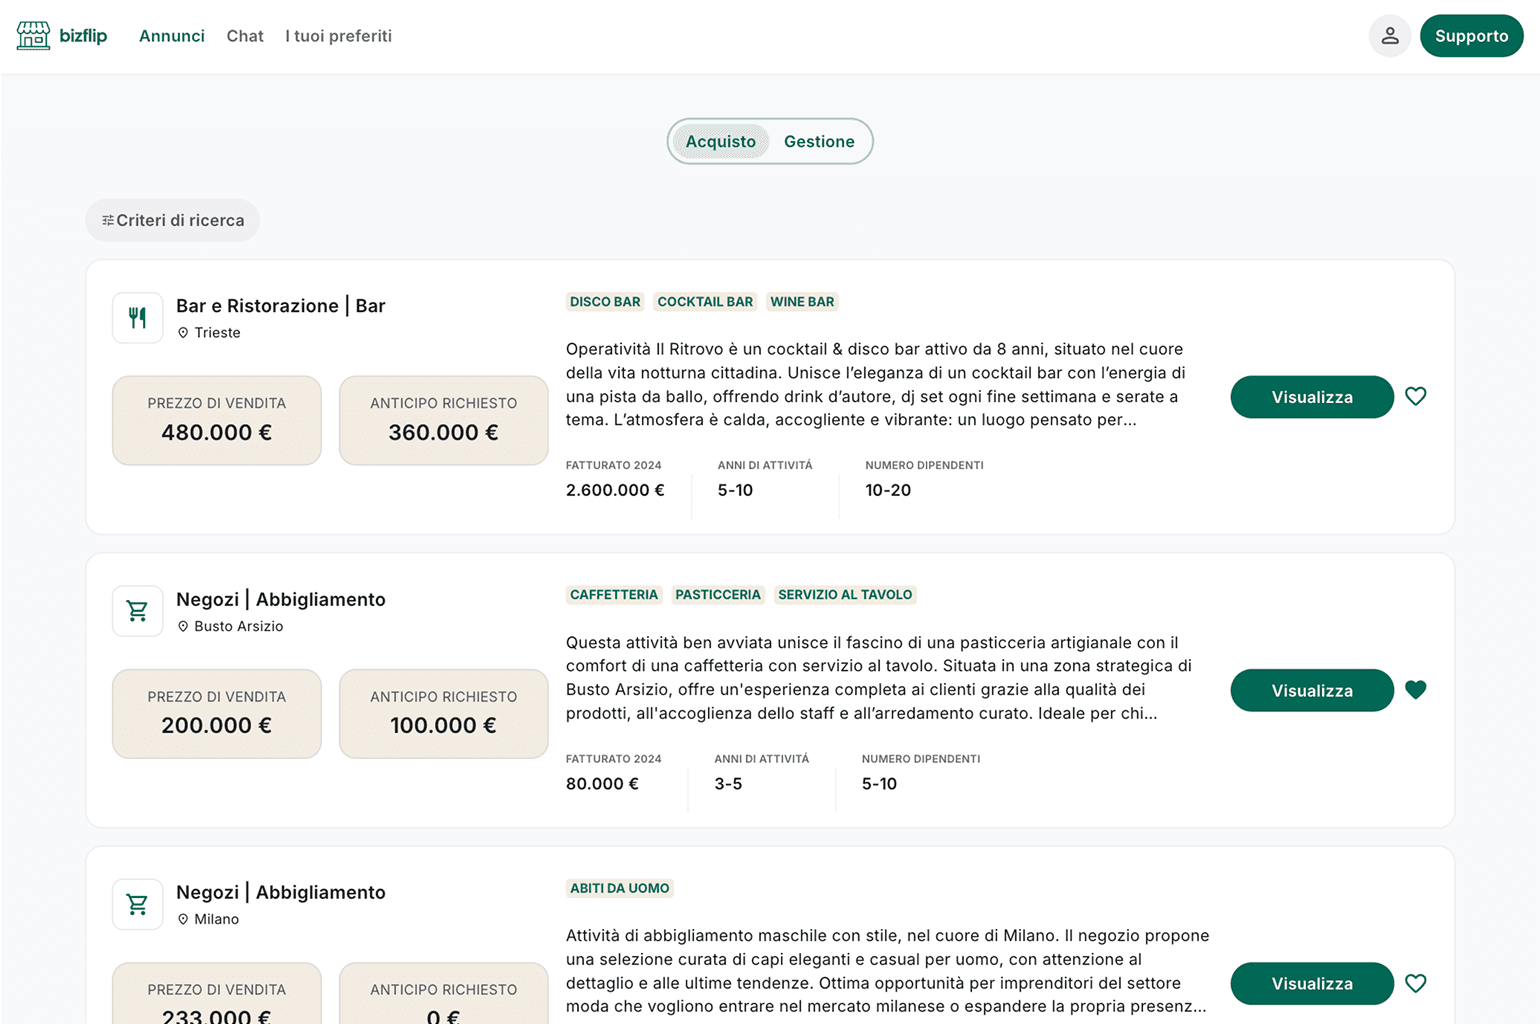Select the Acquisto option
The image size is (1540, 1024).
pyautogui.click(x=720, y=142)
